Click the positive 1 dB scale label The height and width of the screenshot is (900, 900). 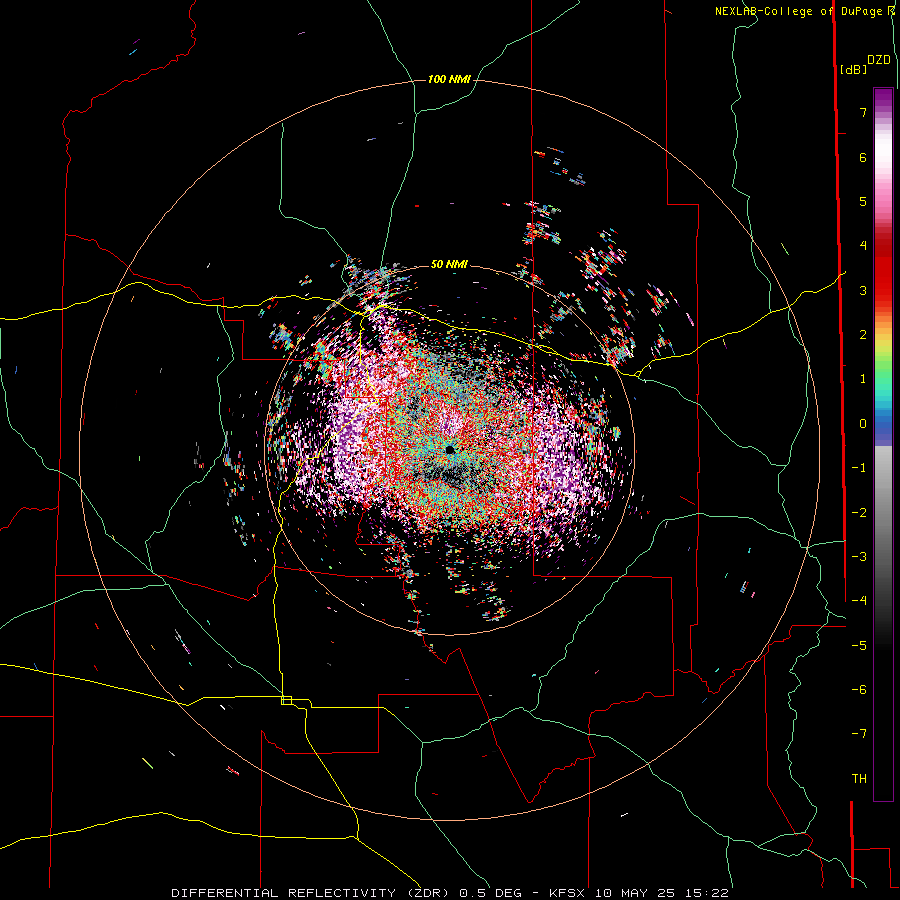coord(863,379)
